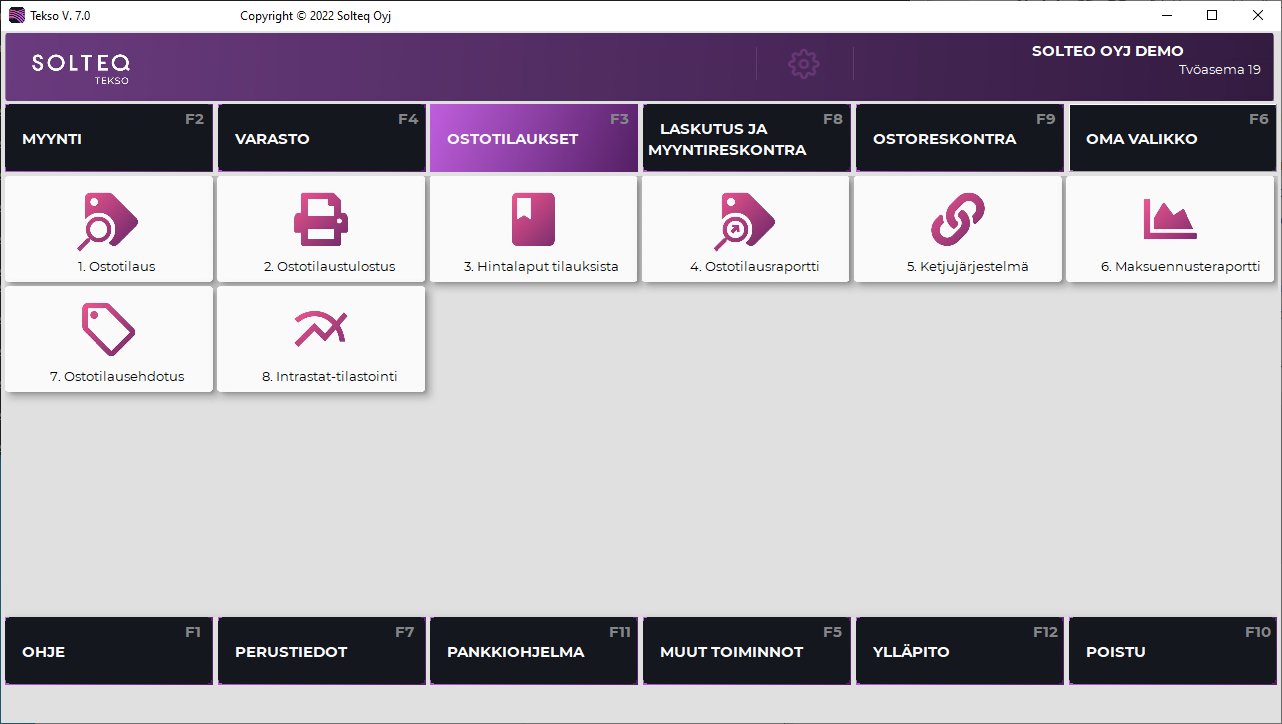
Task: Open the Ostoreskontra F9 tab
Action: click(x=959, y=139)
